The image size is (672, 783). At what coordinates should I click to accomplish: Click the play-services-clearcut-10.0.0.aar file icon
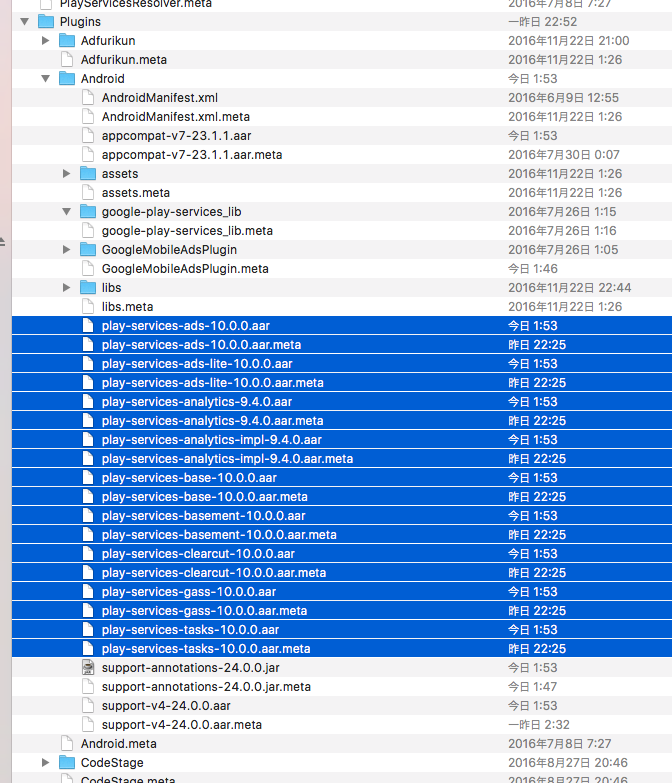point(88,553)
